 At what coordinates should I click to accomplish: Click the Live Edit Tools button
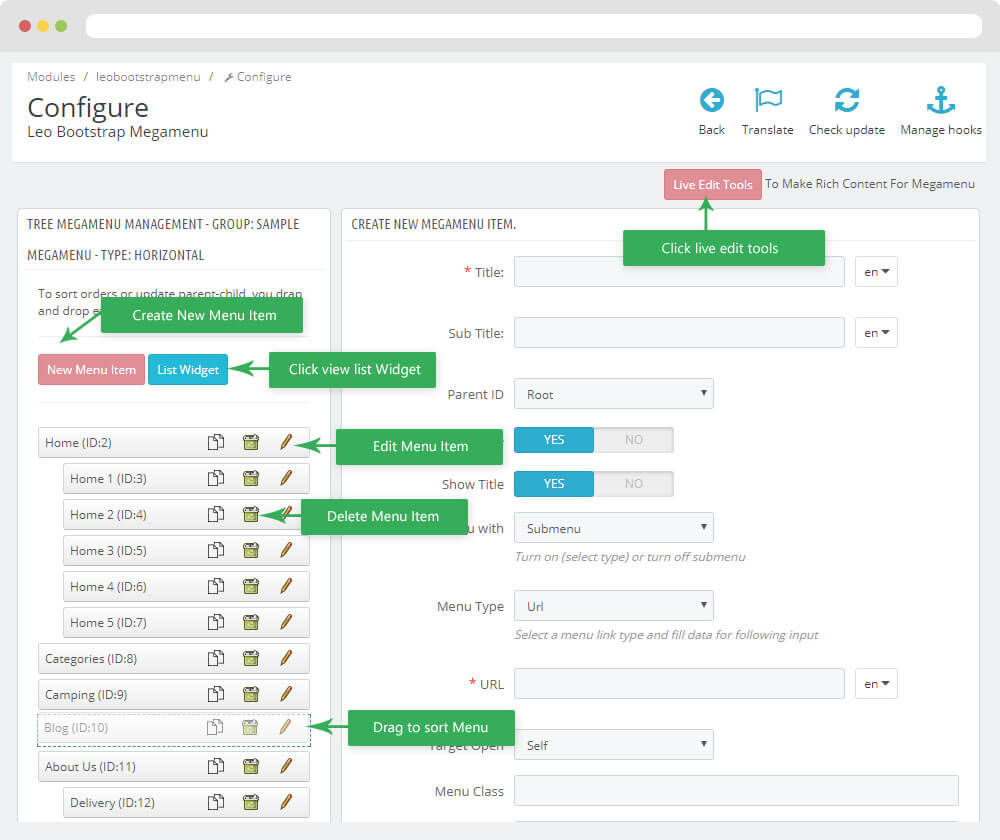(712, 185)
